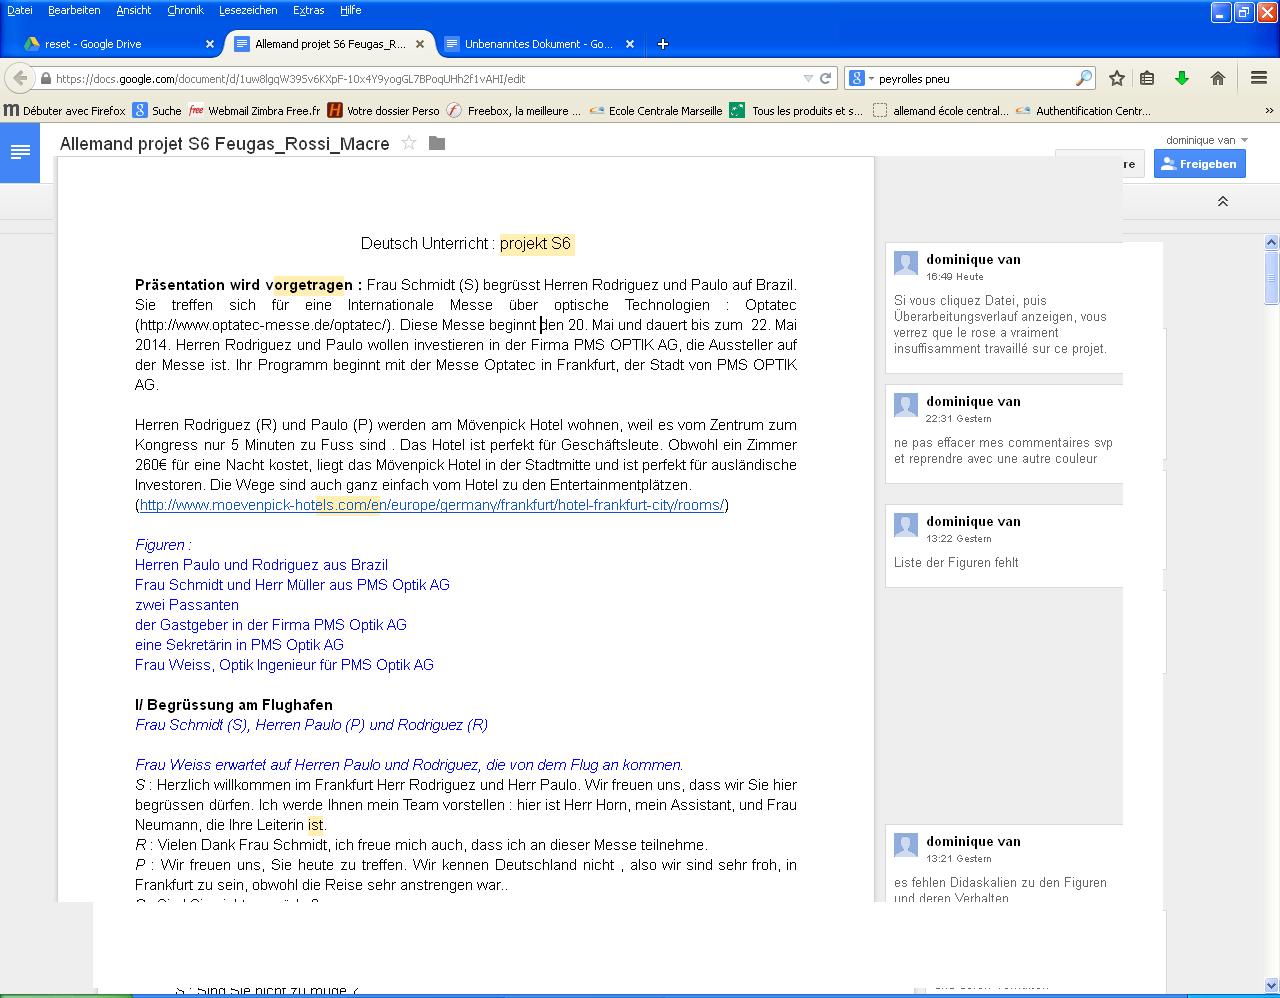The height and width of the screenshot is (998, 1280).
Task: Open a new tab with plus button
Action: (x=663, y=44)
